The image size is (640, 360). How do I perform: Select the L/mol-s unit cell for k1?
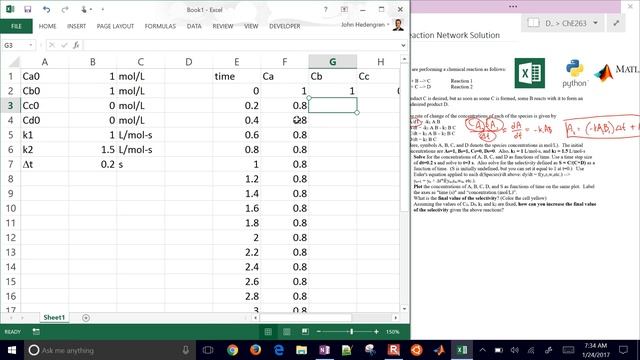[141, 135]
